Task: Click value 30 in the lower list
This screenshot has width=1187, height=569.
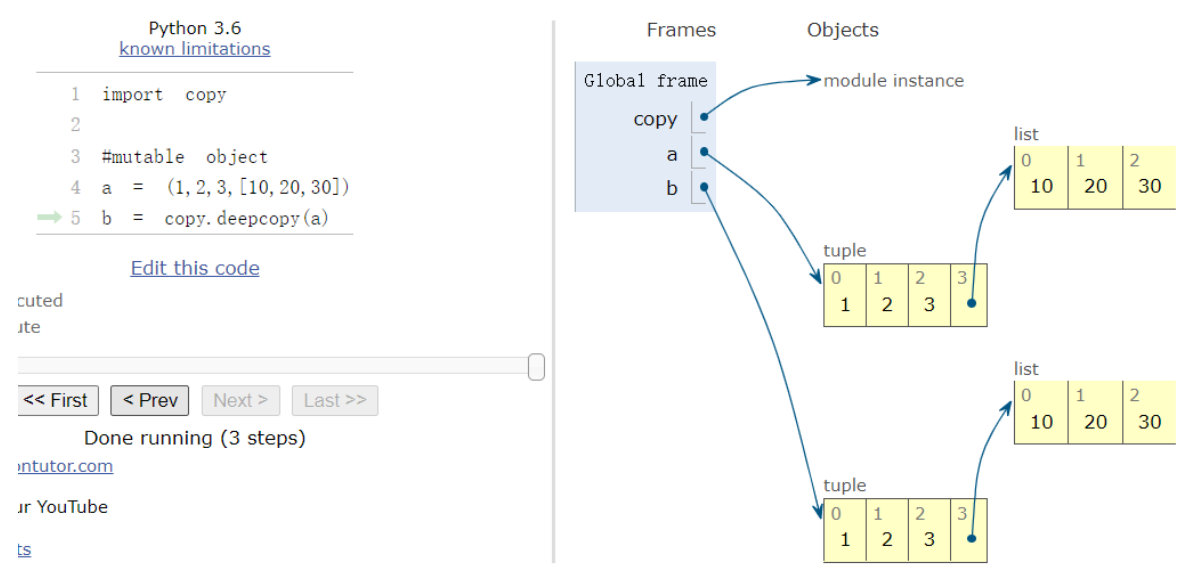Action: tap(1149, 421)
